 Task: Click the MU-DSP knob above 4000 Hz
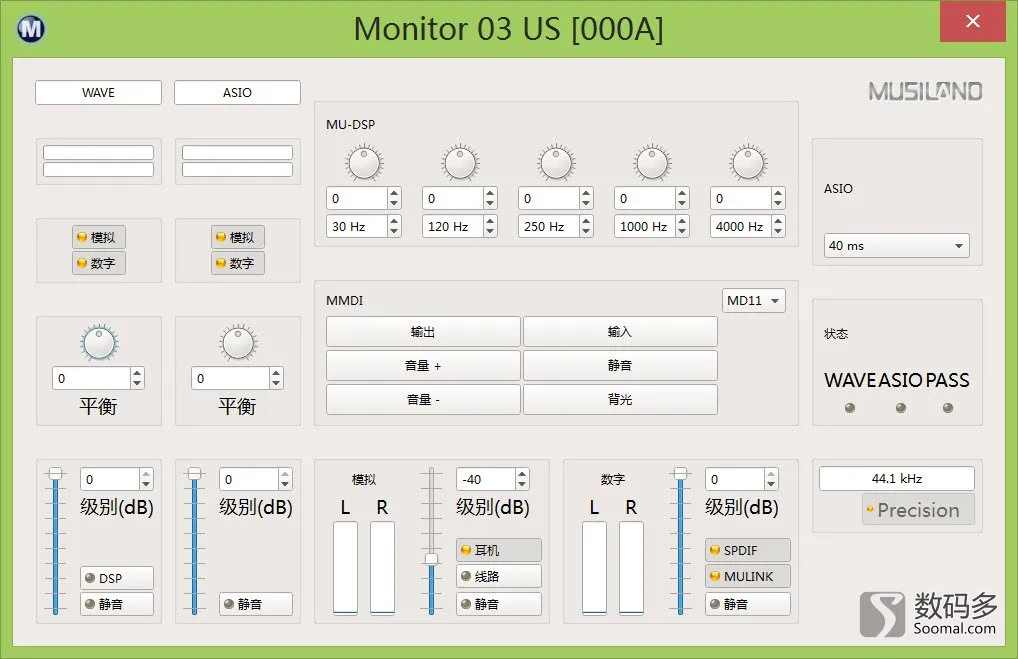(748, 162)
